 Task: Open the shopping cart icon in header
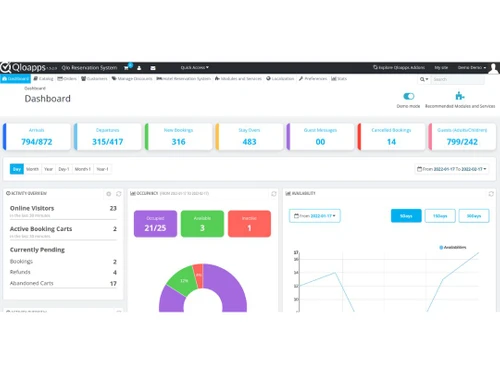pyautogui.click(x=127, y=68)
